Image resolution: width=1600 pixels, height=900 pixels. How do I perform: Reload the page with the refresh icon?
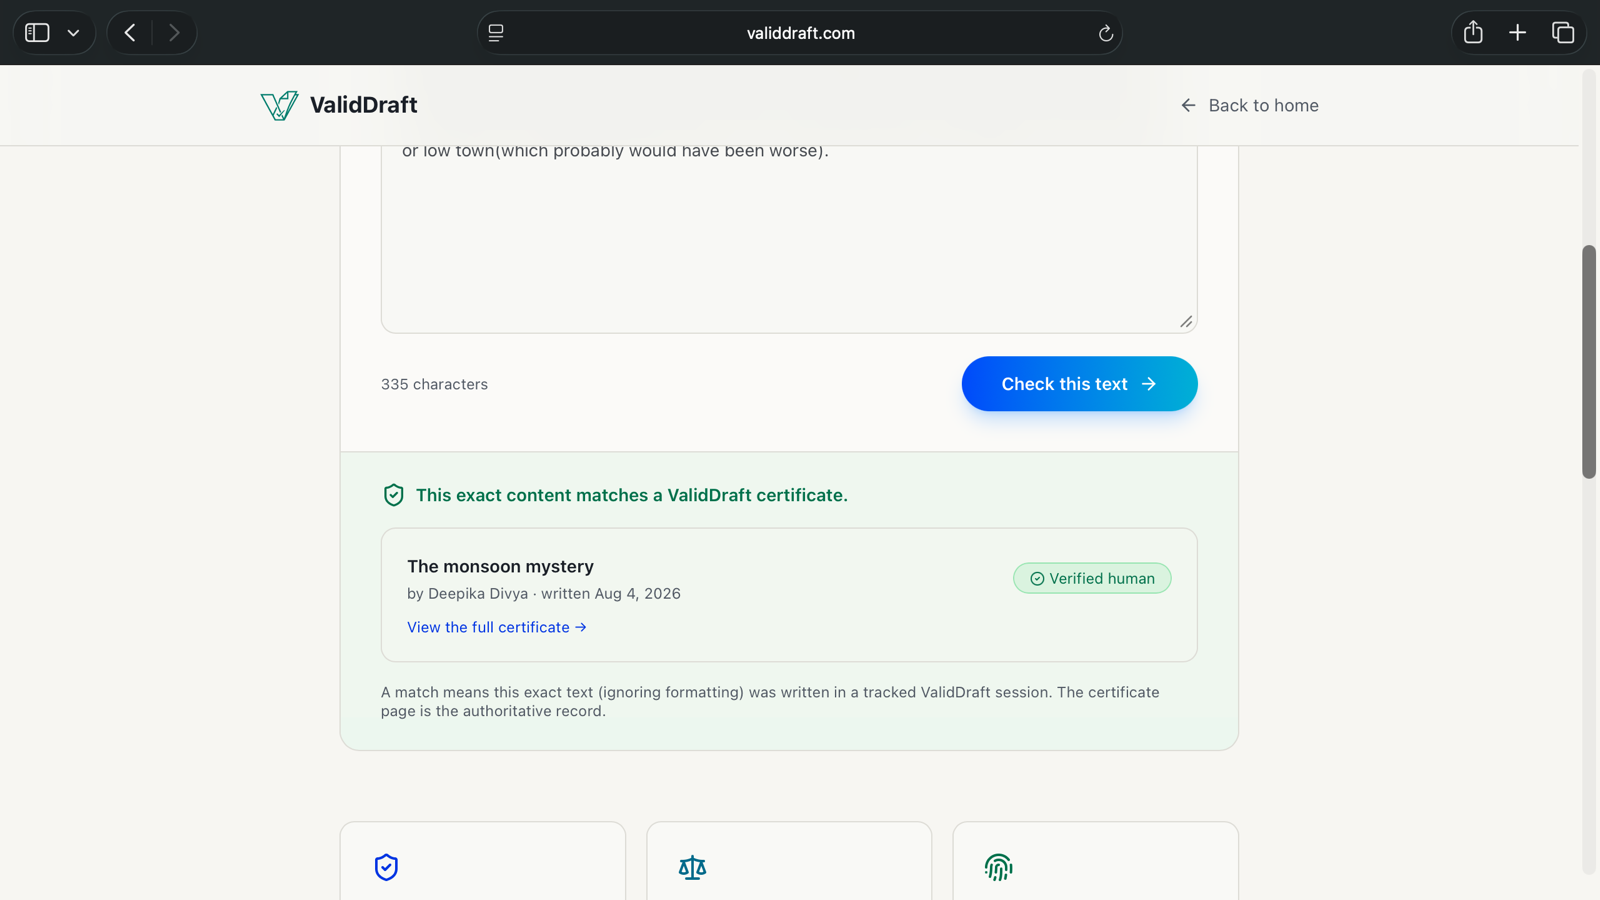tap(1105, 33)
